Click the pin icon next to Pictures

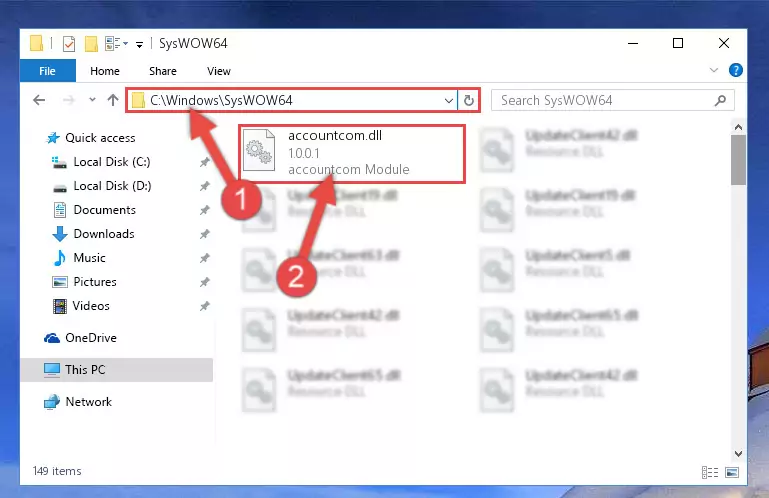[x=205, y=282]
